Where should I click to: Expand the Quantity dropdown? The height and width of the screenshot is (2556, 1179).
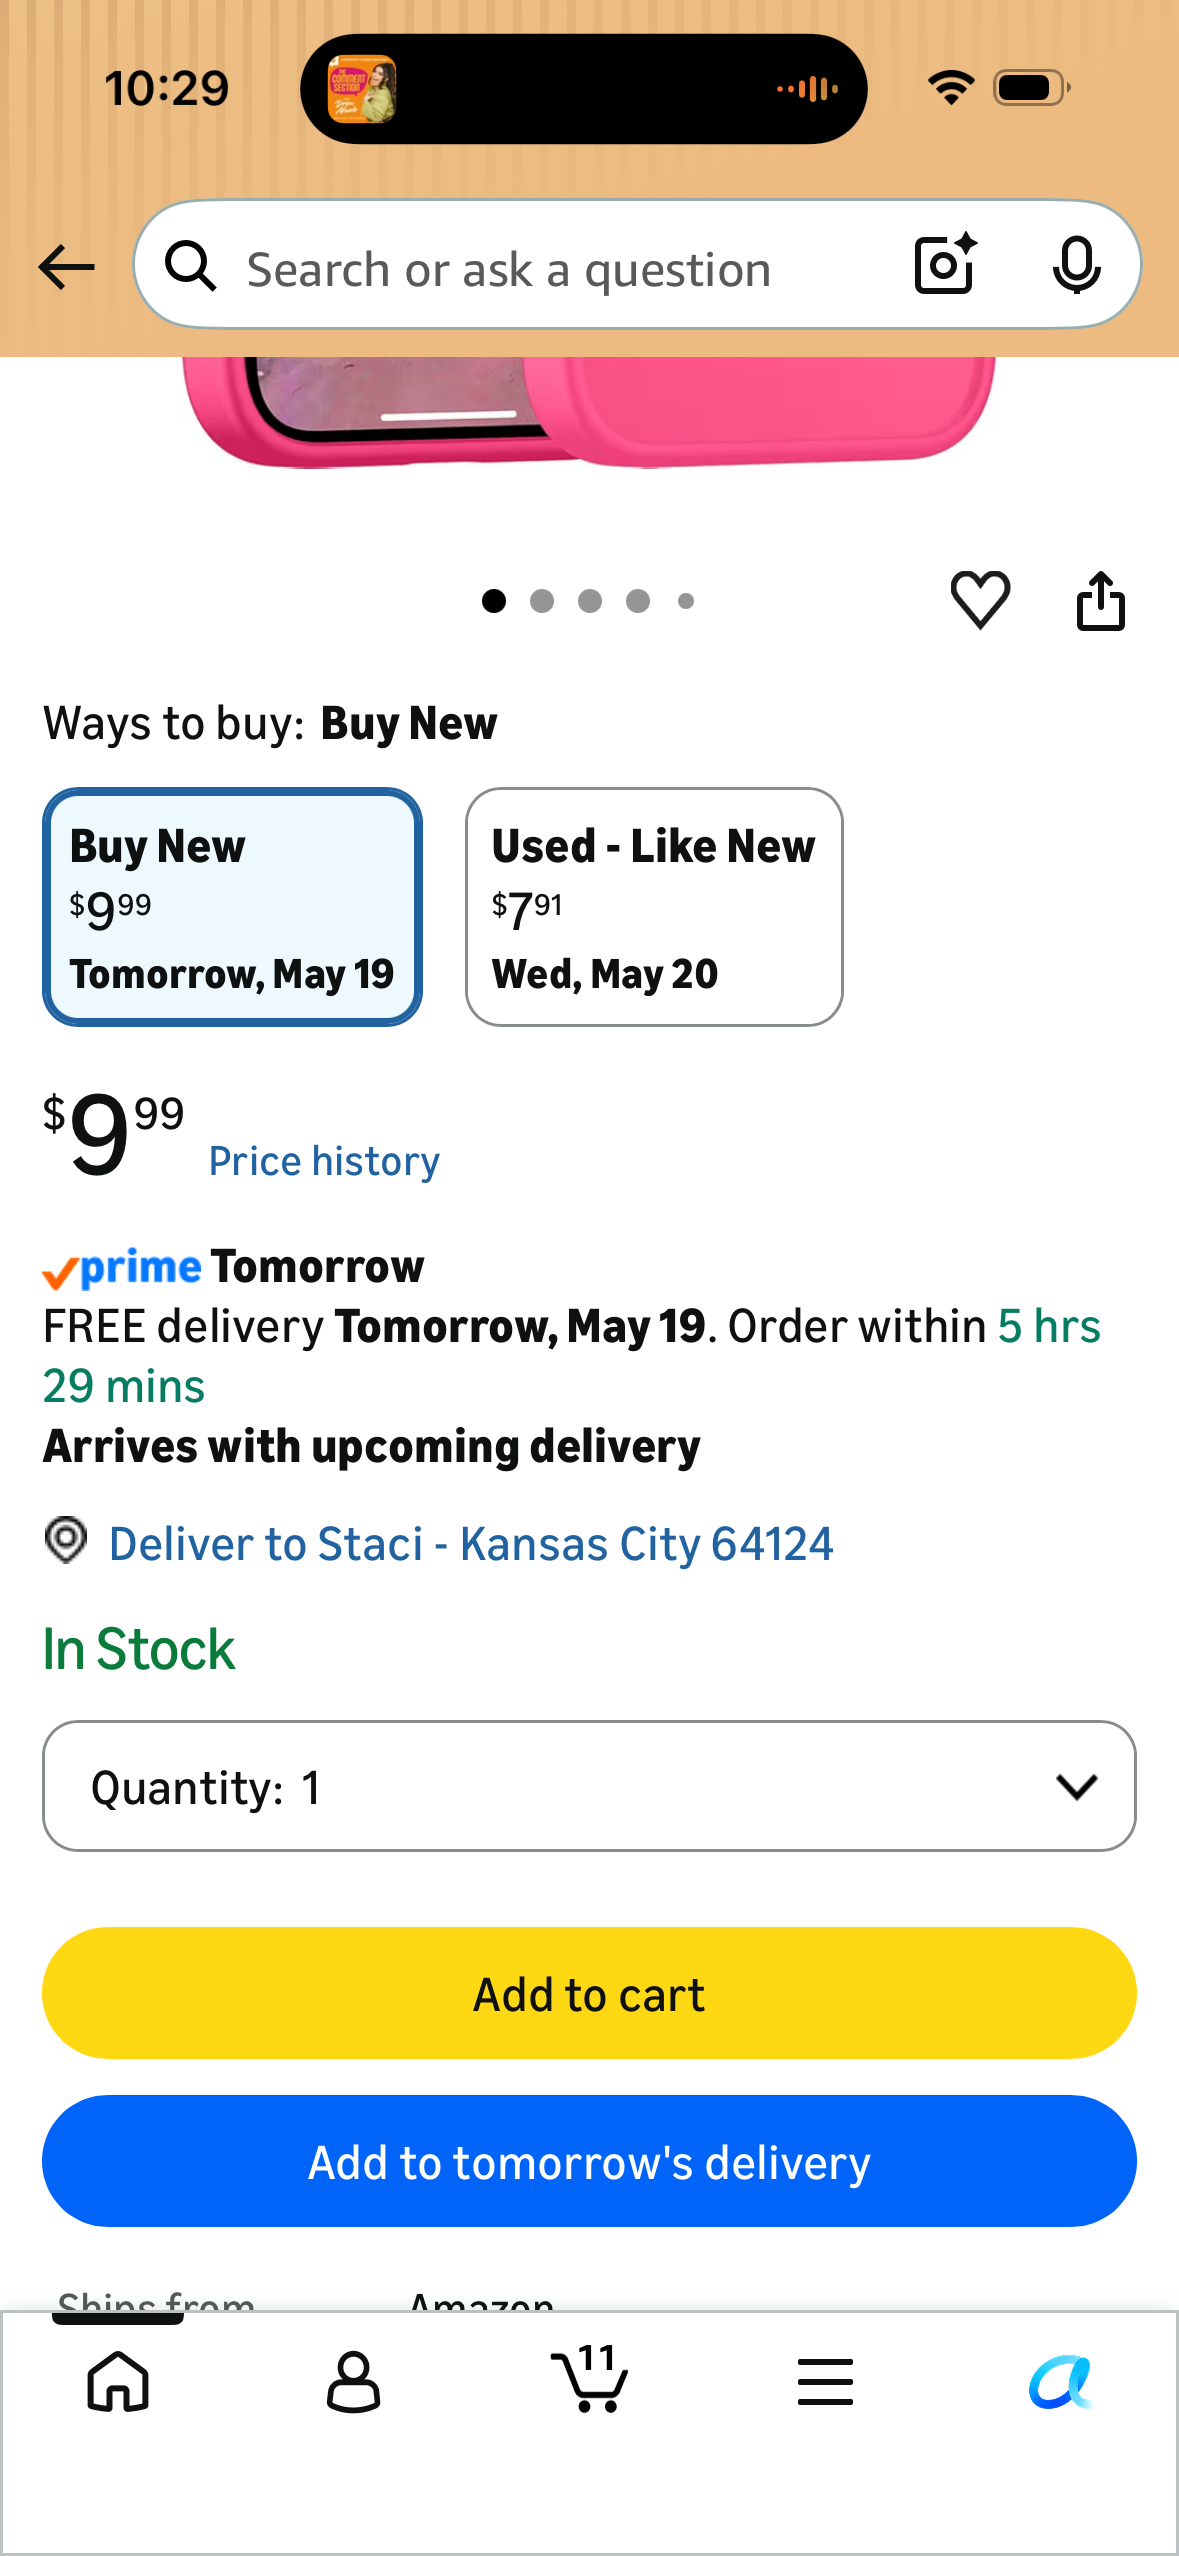coord(589,1786)
